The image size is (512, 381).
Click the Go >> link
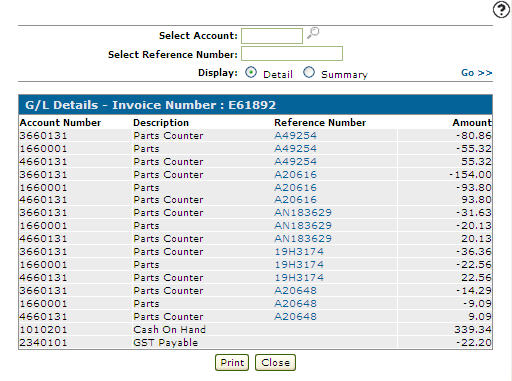pyautogui.click(x=477, y=73)
